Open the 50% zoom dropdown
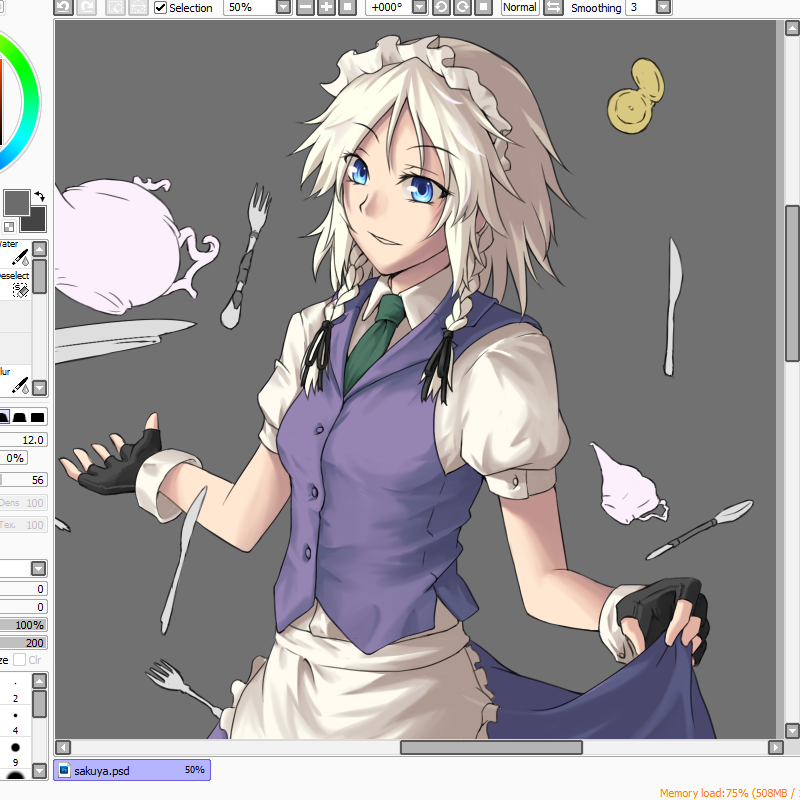Screen dimensions: 800x800 [x=283, y=7]
